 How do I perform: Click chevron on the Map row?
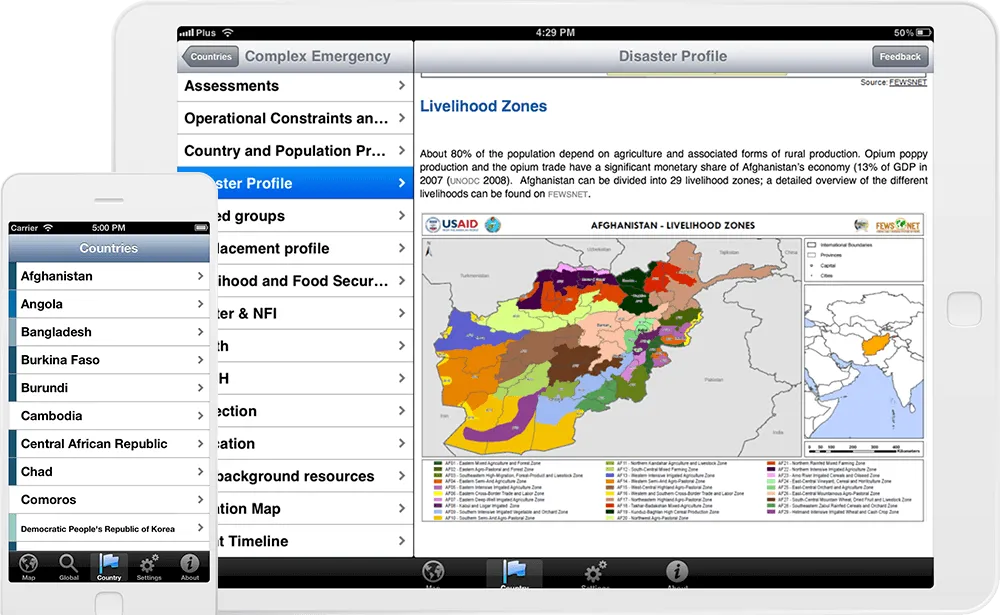click(x=402, y=508)
